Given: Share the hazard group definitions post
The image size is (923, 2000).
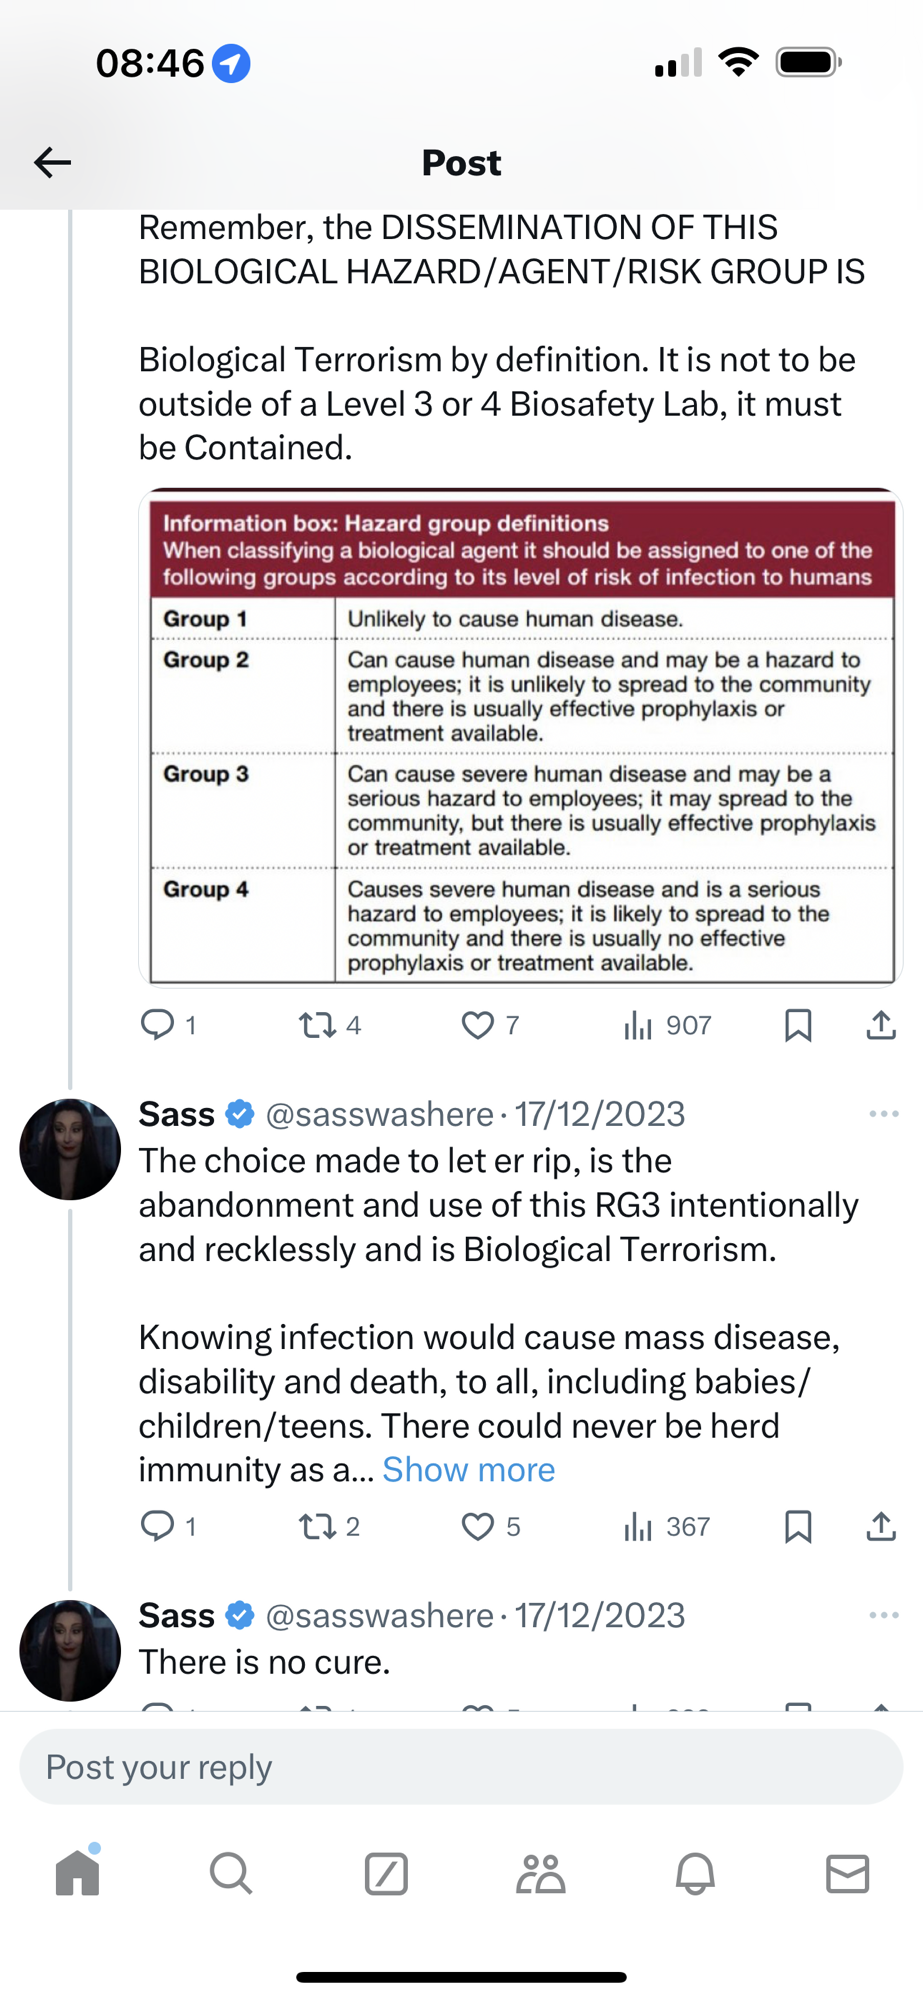Looking at the screenshot, I should tap(881, 1025).
